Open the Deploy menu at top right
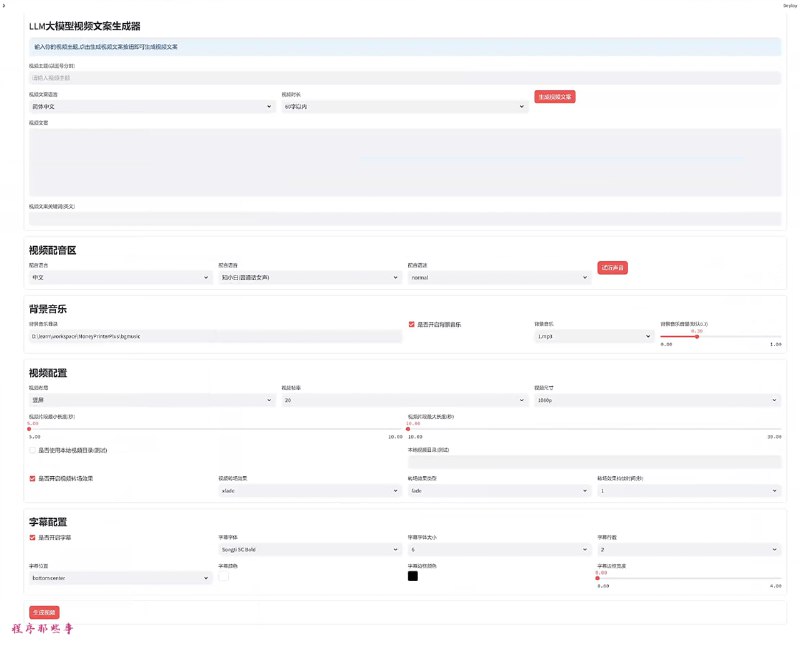Image resolution: width=800 pixels, height=645 pixels. click(788, 5)
